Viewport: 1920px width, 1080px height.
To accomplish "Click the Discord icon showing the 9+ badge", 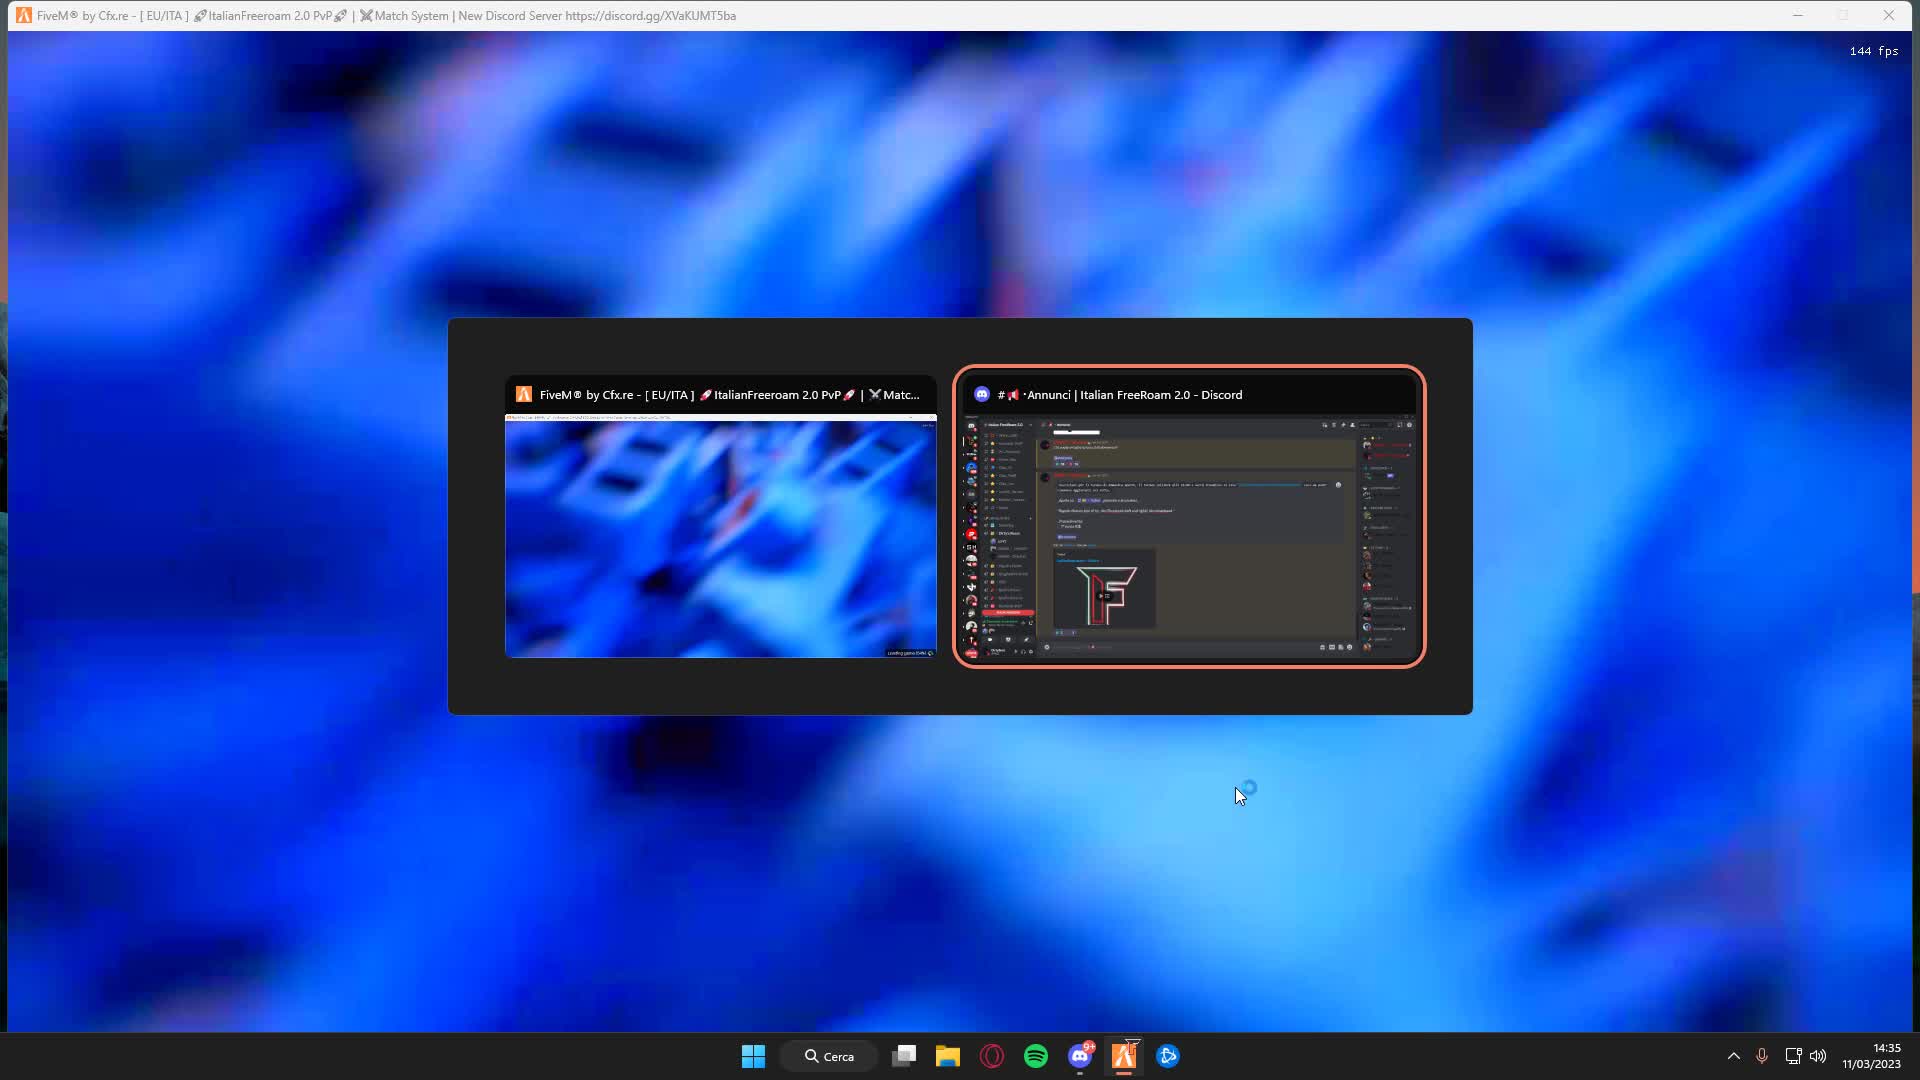I will coord(1079,1055).
